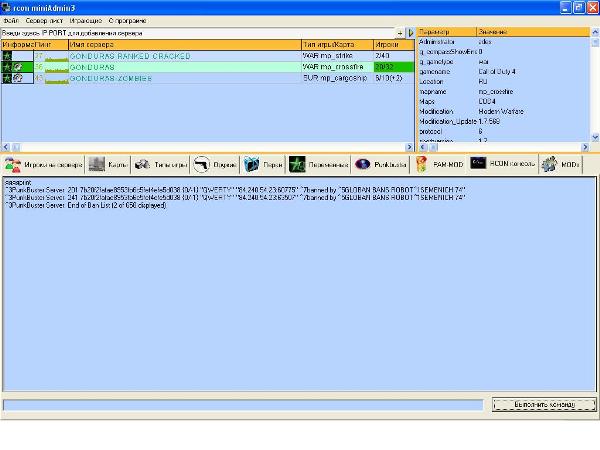Click the Administrator parameter row
This screenshot has height=450, width=600.
503,42
